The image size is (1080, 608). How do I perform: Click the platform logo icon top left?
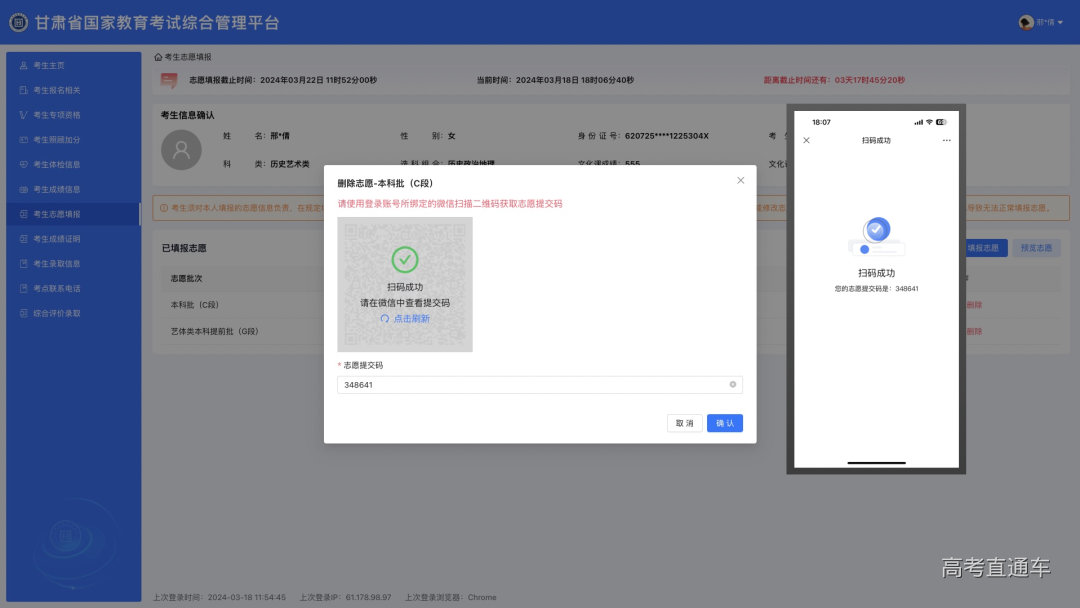[x=17, y=22]
